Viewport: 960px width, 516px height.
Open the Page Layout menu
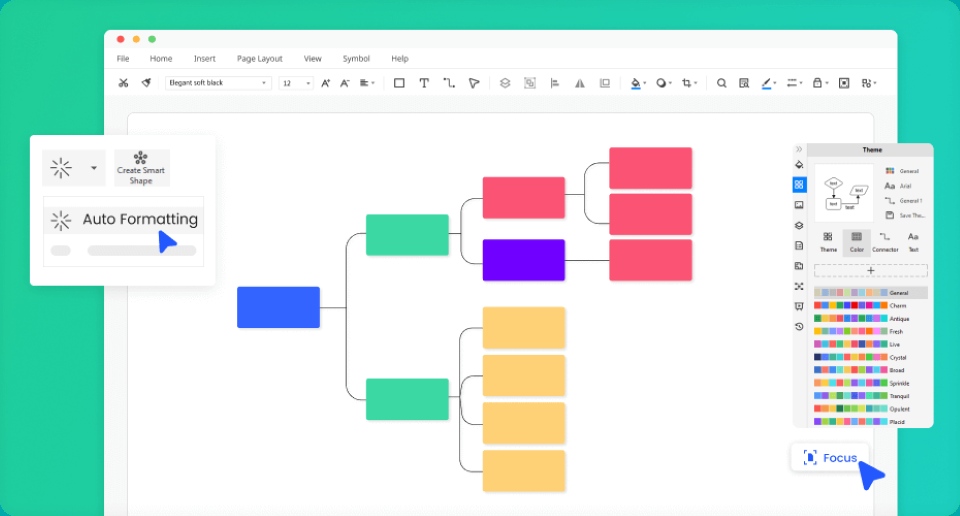tap(259, 59)
